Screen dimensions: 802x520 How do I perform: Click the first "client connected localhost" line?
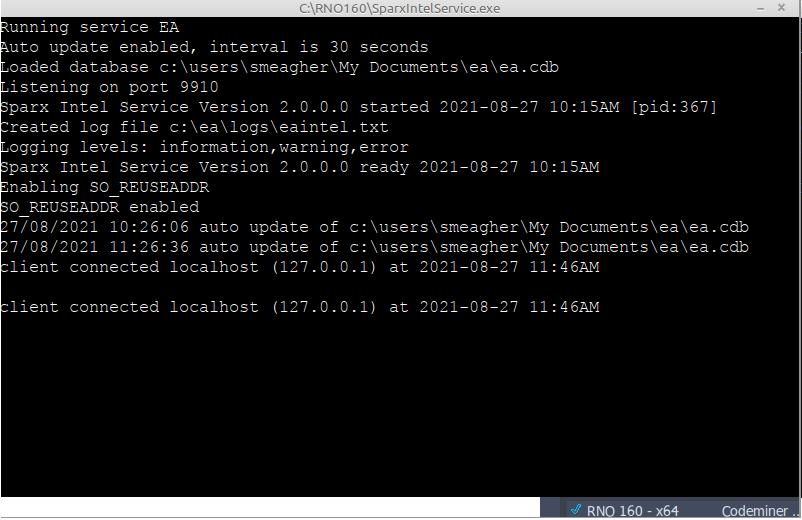pyautogui.click(x=299, y=267)
